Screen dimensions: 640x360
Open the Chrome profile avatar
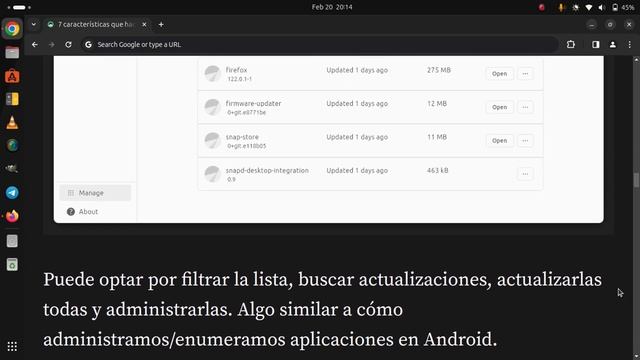(613, 44)
